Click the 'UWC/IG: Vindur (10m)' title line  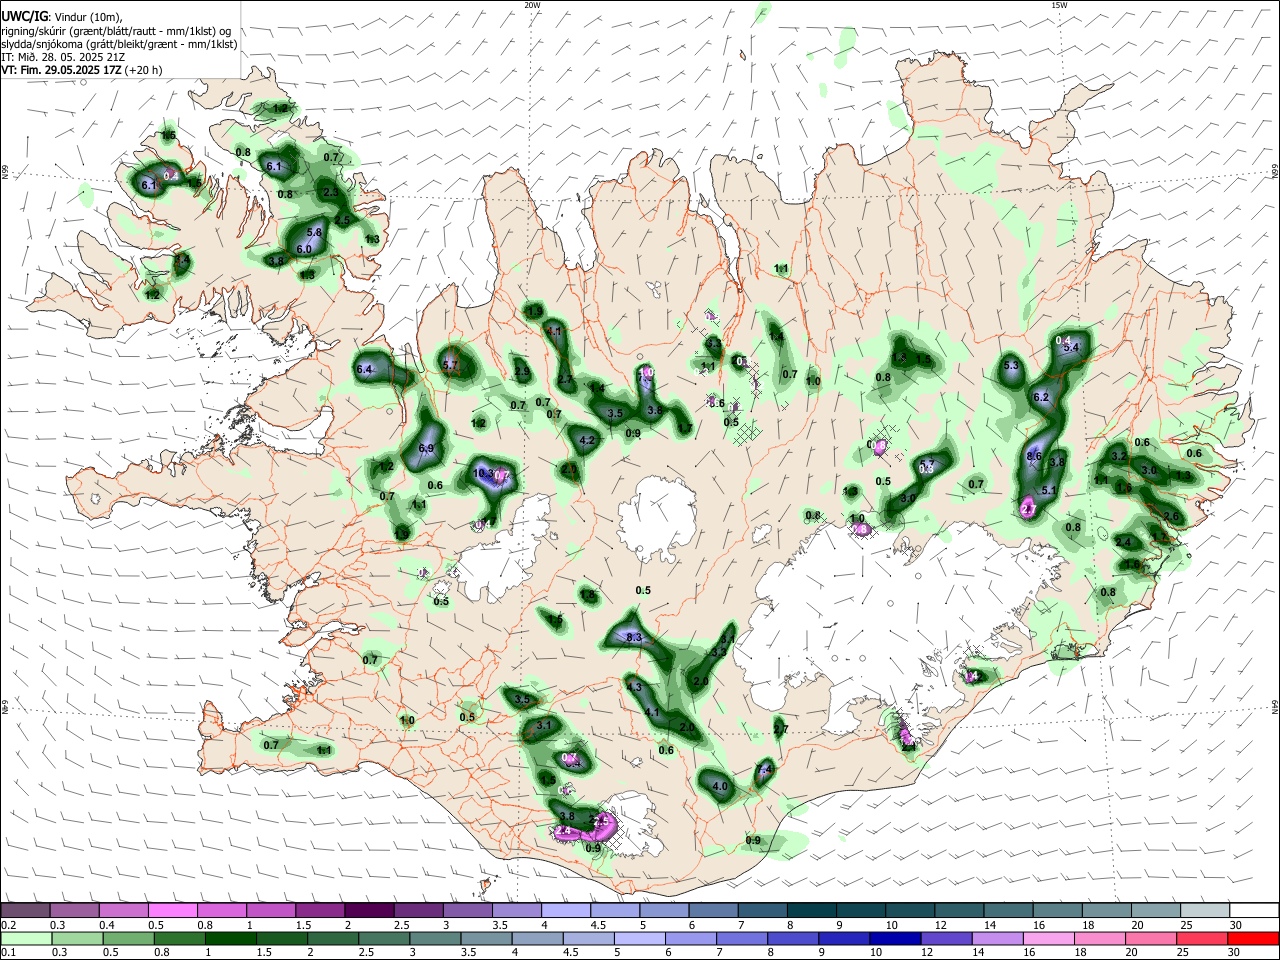click(x=62, y=17)
